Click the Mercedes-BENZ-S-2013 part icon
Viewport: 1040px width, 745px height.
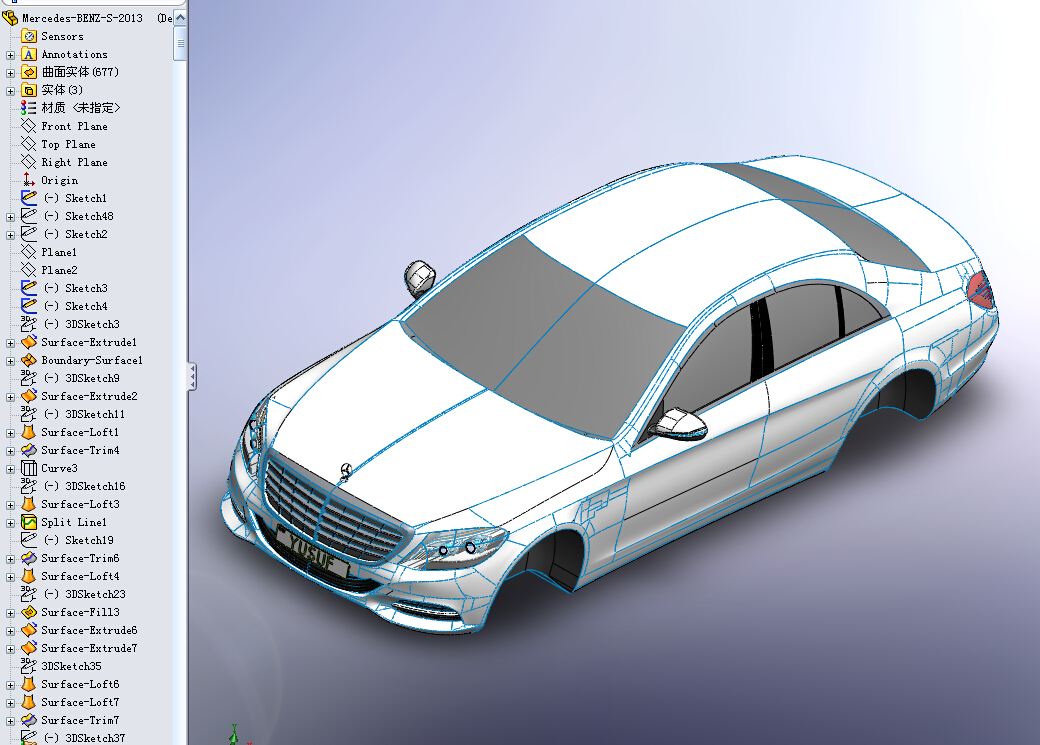point(9,18)
